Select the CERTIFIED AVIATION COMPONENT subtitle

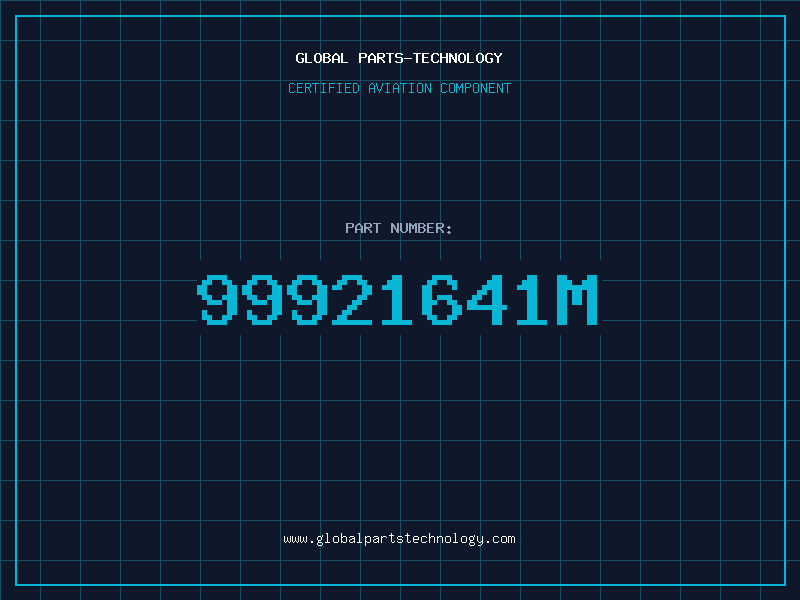pos(399,88)
